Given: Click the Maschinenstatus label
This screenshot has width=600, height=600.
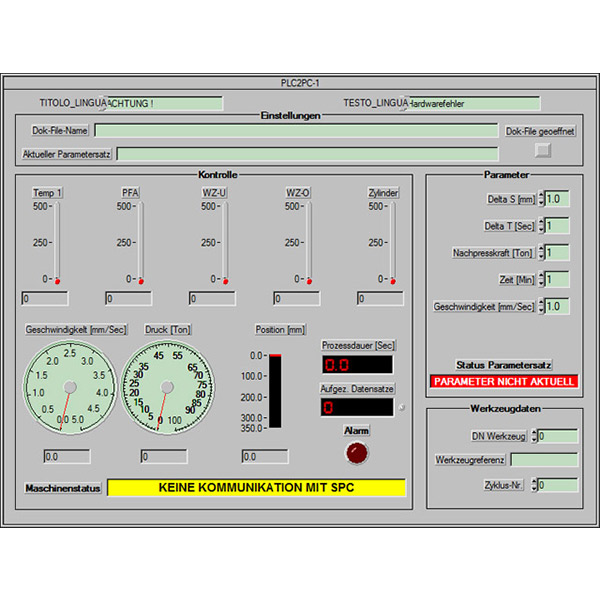Looking at the screenshot, I should coord(63,488).
